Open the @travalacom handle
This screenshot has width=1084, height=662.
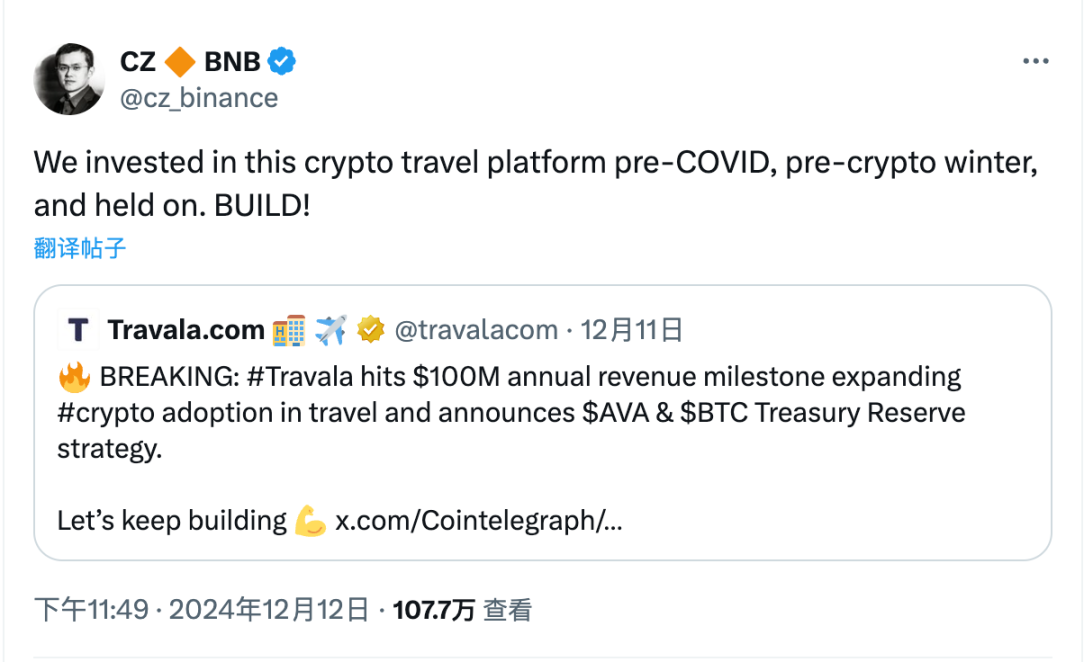476,330
